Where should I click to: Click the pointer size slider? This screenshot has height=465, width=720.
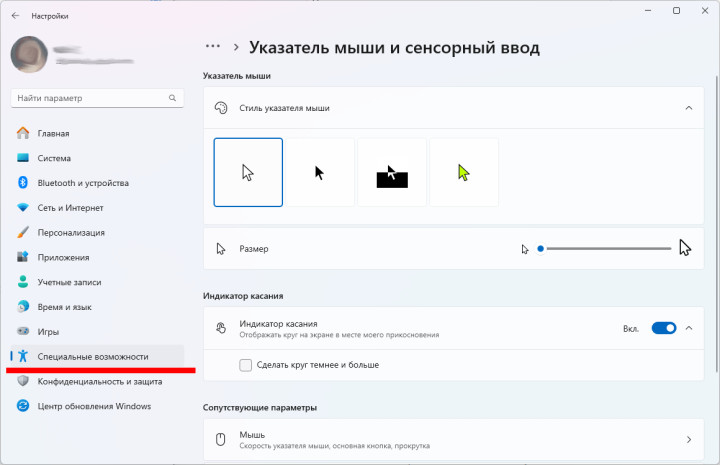pos(605,248)
